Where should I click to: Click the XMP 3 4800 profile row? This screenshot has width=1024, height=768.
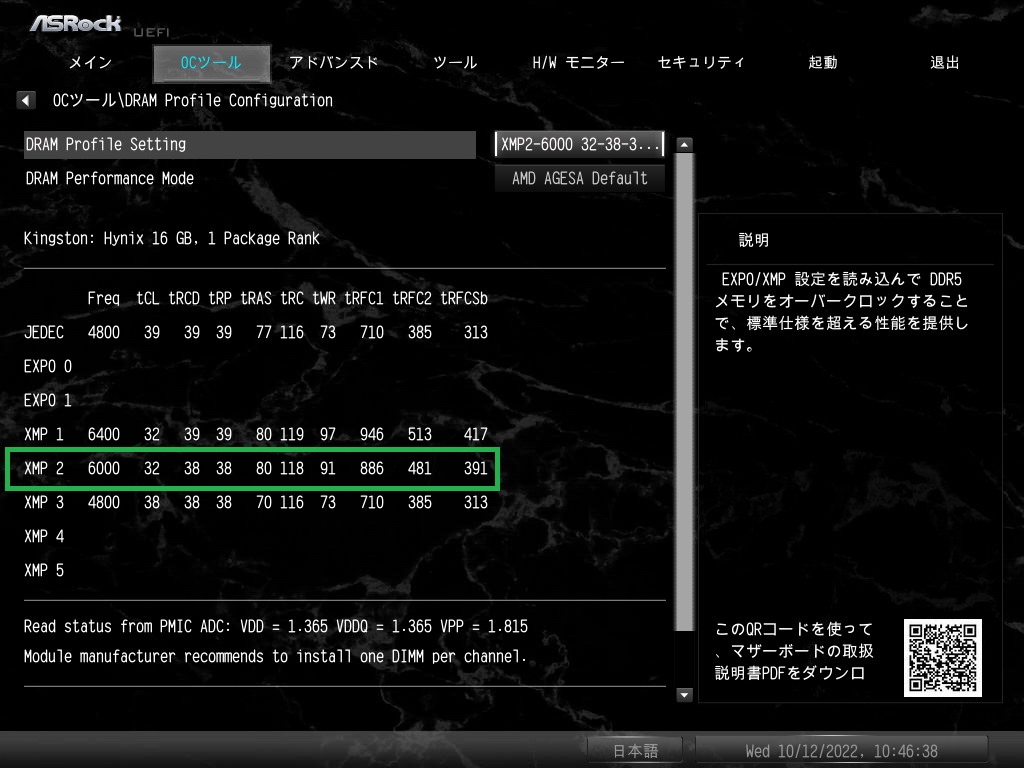(256, 502)
